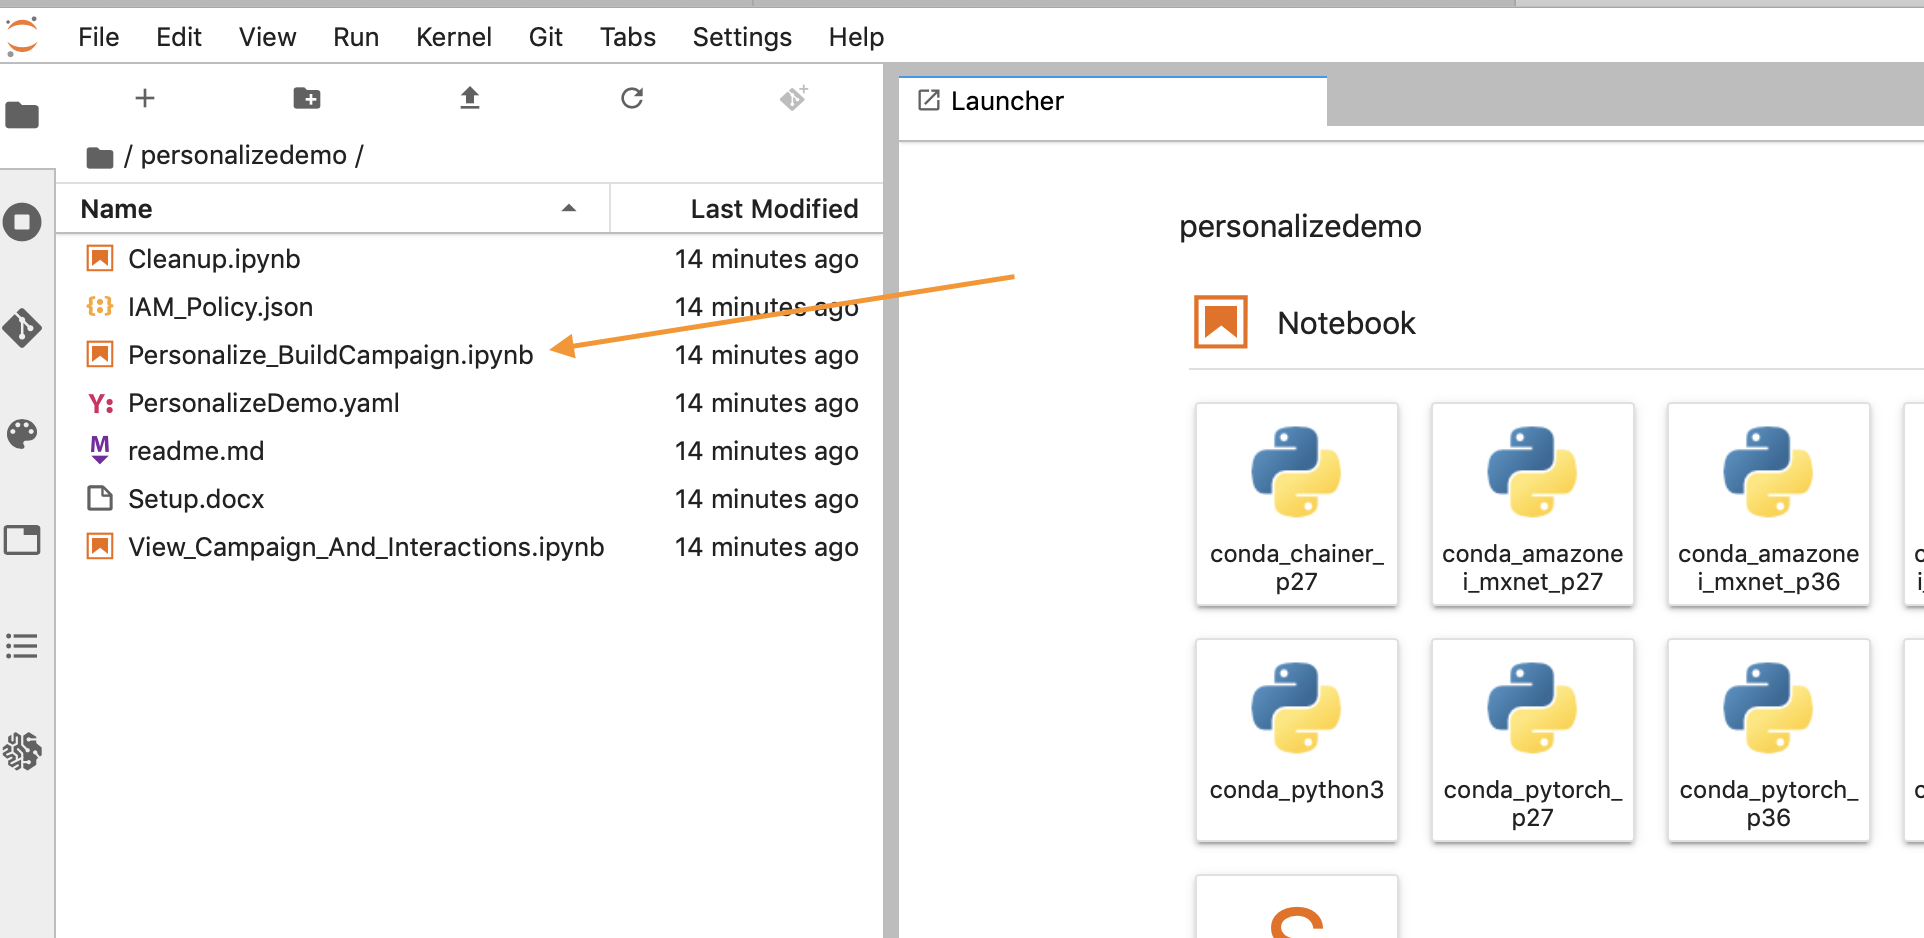1924x938 pixels.
Task: Click the Setup.docx modified time
Action: tap(767, 499)
